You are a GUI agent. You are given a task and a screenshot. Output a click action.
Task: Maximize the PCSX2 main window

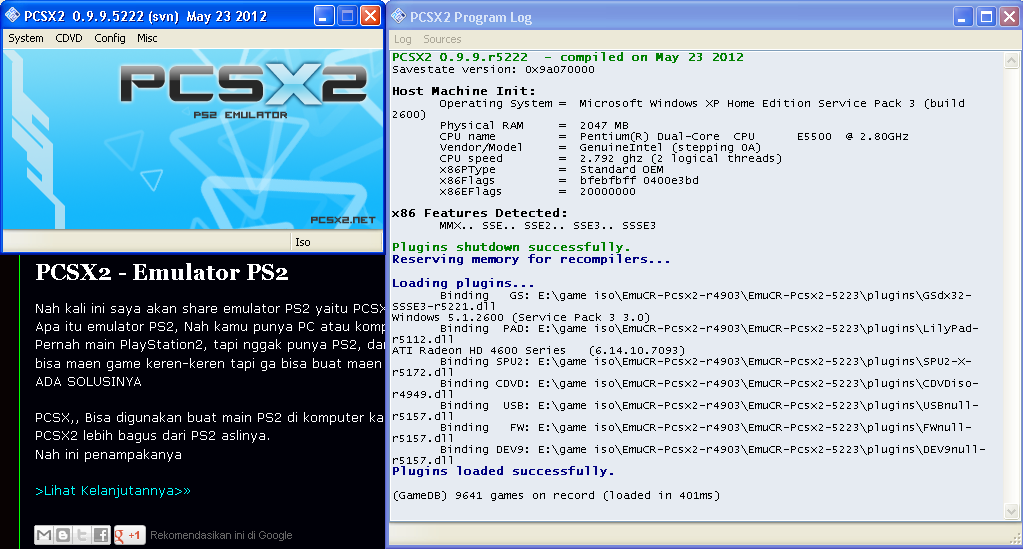347,16
